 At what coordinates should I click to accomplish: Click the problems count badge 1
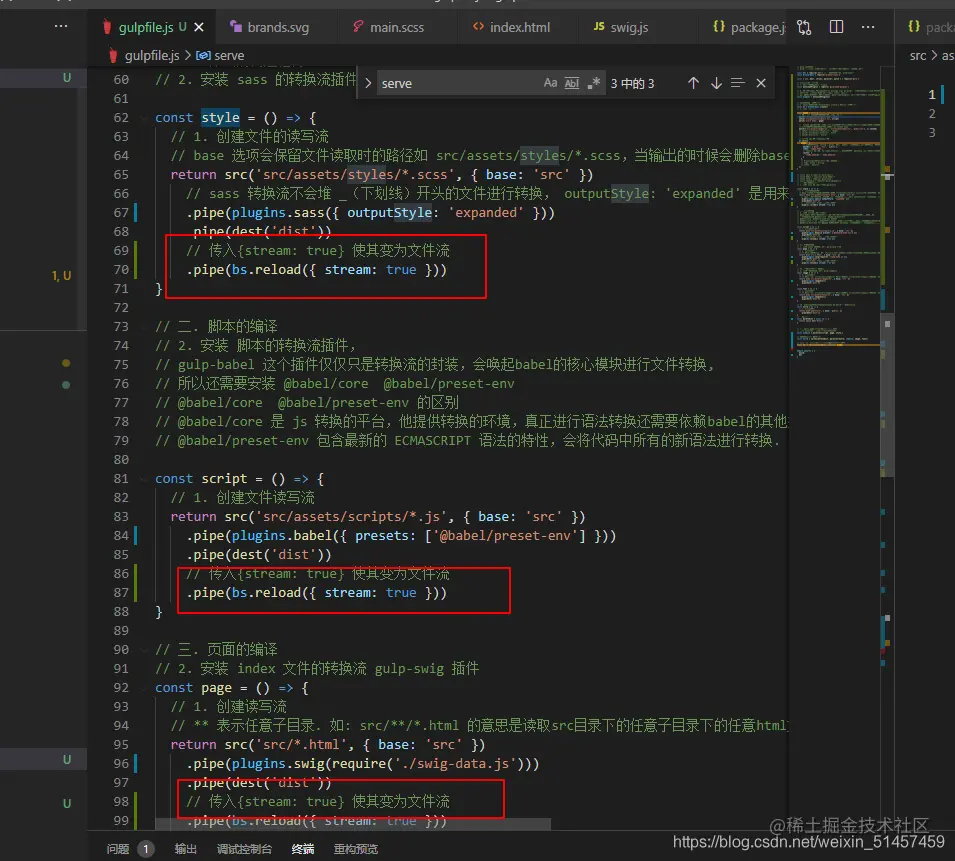coord(146,849)
